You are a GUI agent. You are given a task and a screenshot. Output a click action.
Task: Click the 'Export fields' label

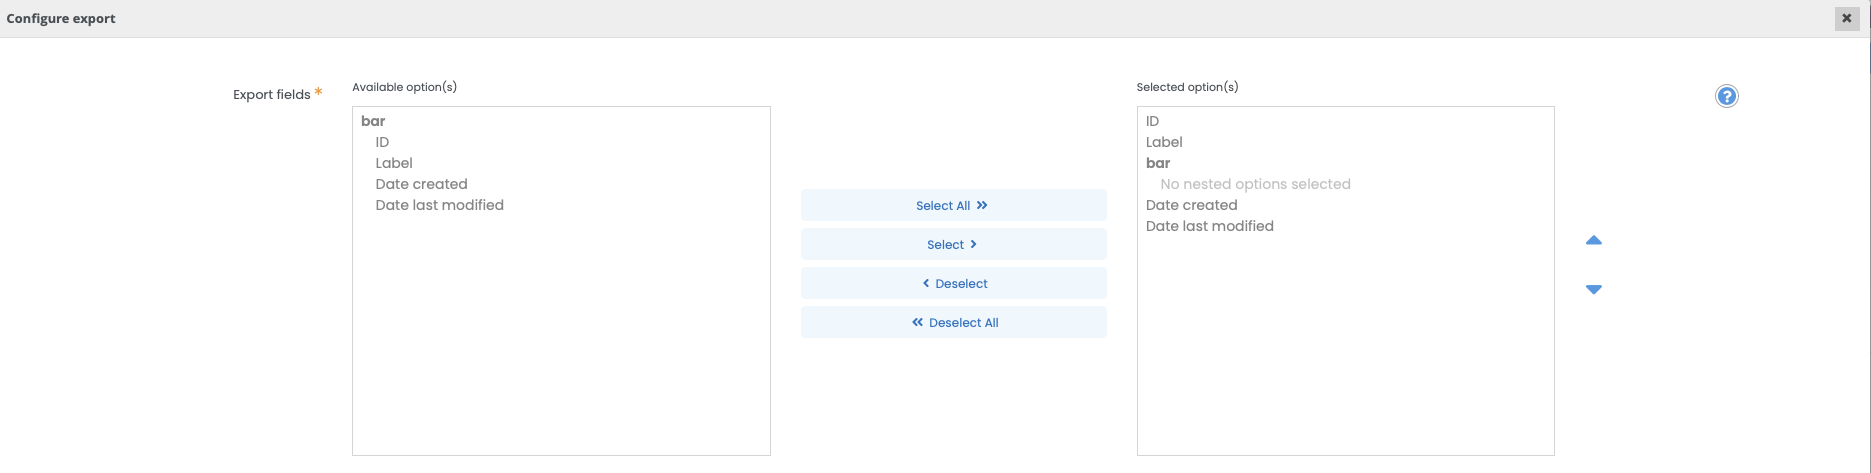pyautogui.click(x=272, y=94)
